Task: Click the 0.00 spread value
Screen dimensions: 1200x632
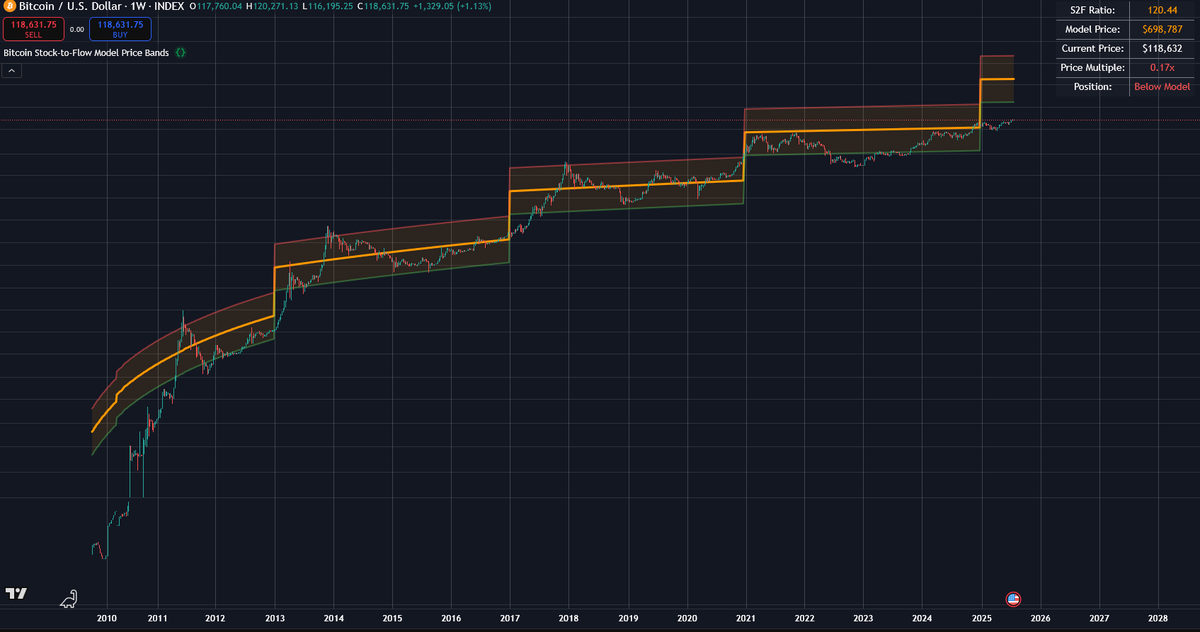Action: [x=76, y=29]
